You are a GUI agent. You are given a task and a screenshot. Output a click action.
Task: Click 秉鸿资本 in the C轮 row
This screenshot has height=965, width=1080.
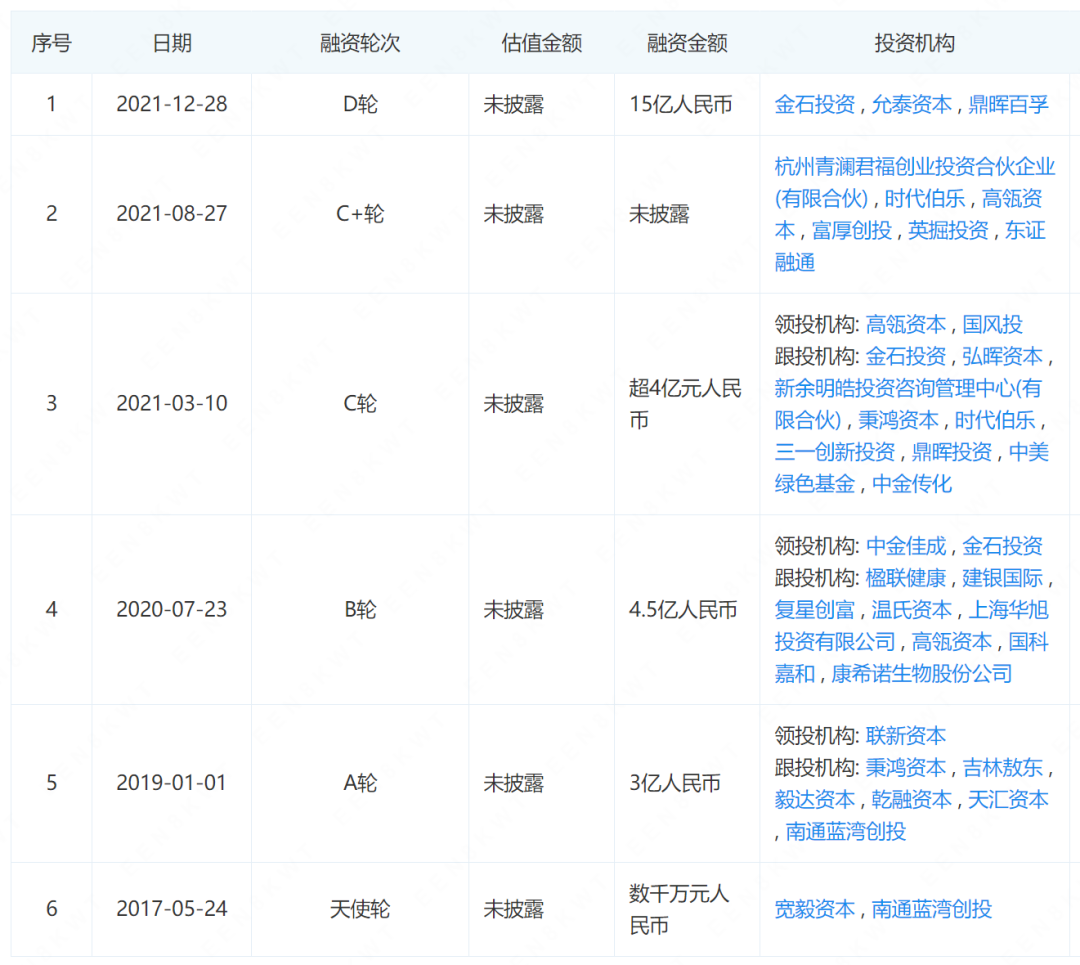tap(898, 420)
